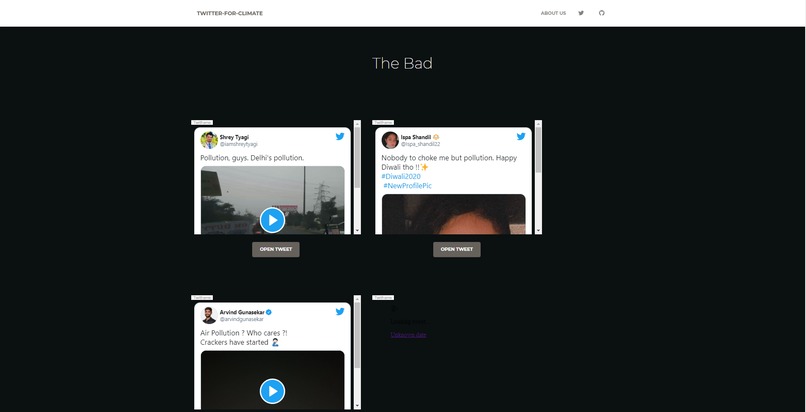Screen dimensions: 806x412
Task: Click the photo in Ispa Shandil's tweet
Action: [453, 214]
